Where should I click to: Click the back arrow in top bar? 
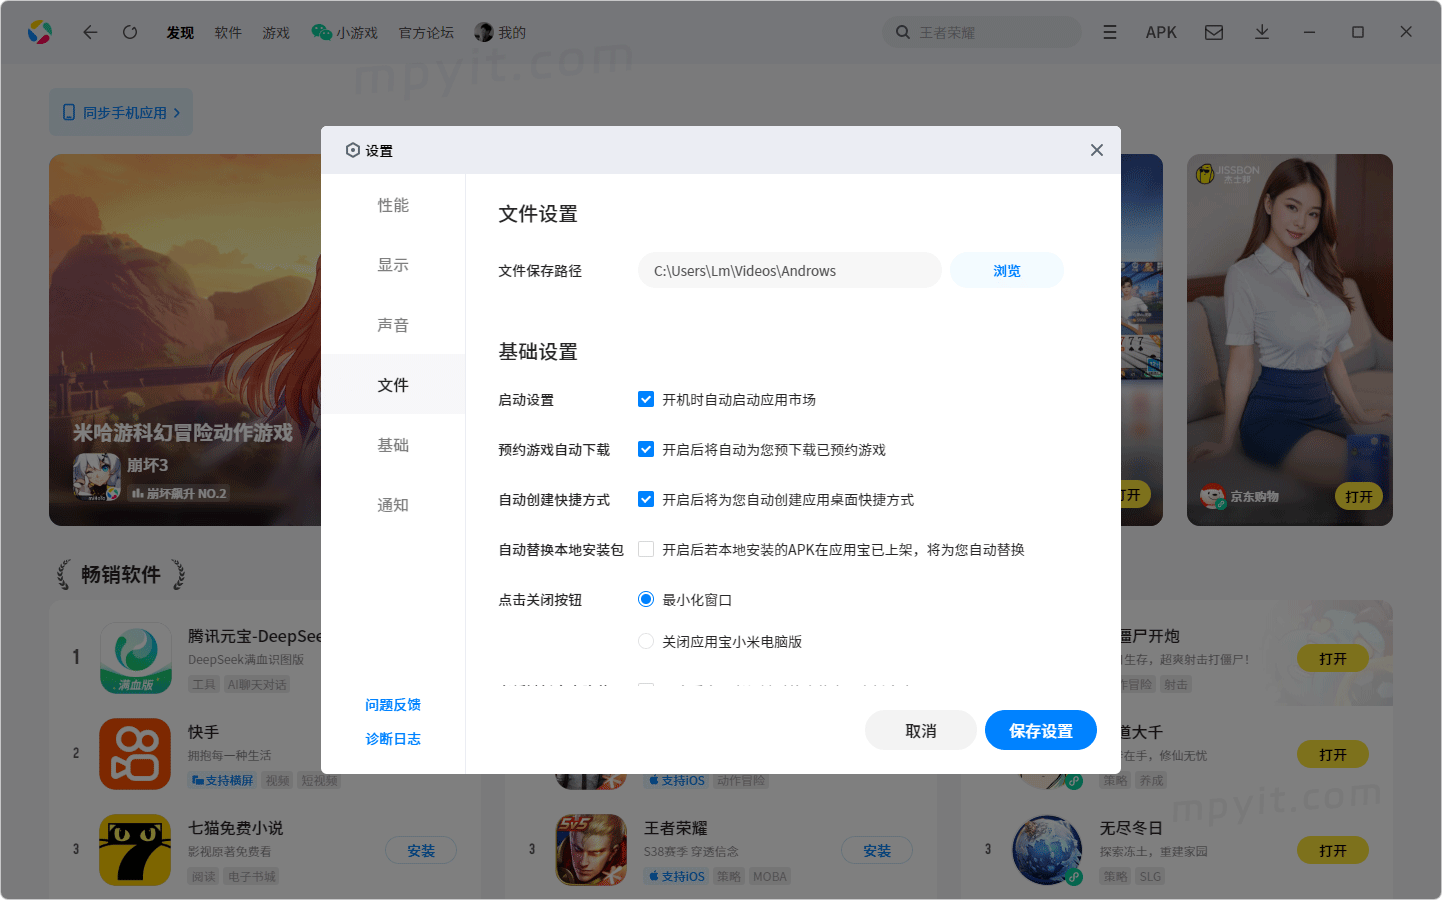tap(90, 32)
